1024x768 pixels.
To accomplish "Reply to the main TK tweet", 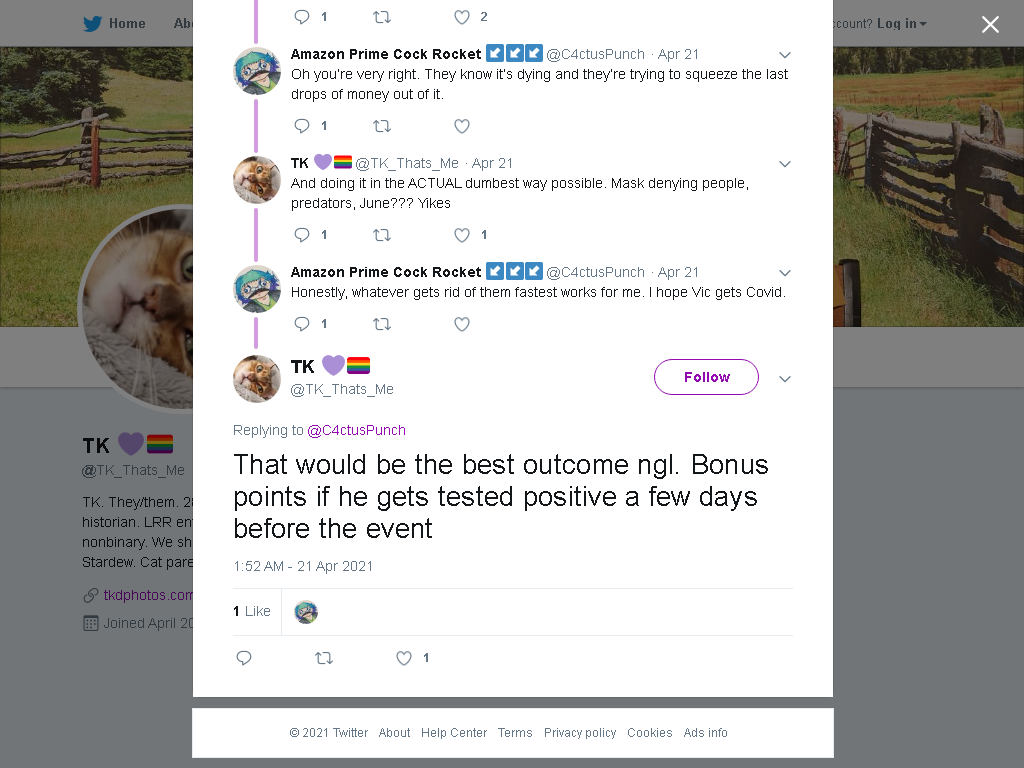I will [x=244, y=658].
